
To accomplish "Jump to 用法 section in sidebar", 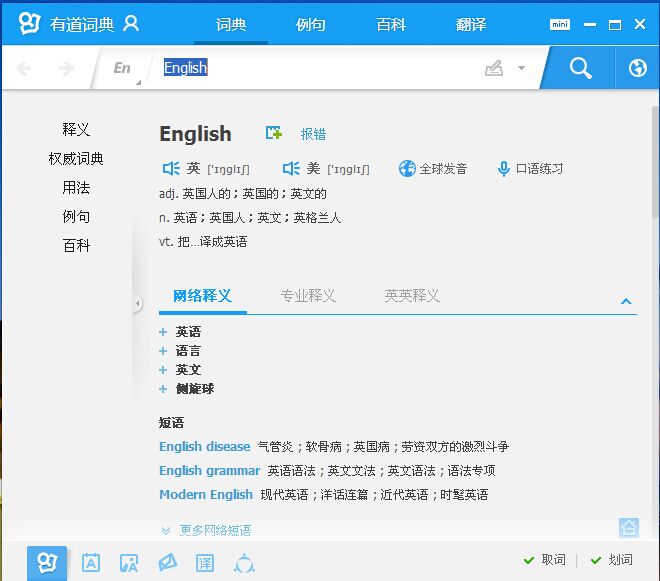I will [x=76, y=187].
